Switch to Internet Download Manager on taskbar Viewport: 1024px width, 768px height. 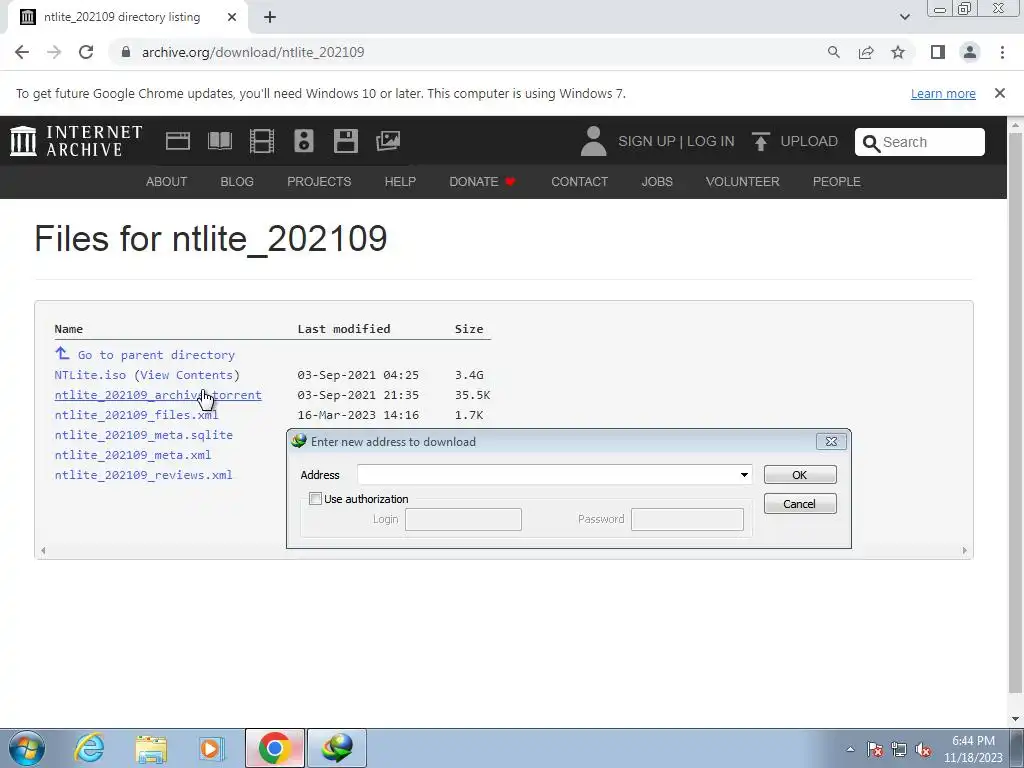pyautogui.click(x=337, y=748)
